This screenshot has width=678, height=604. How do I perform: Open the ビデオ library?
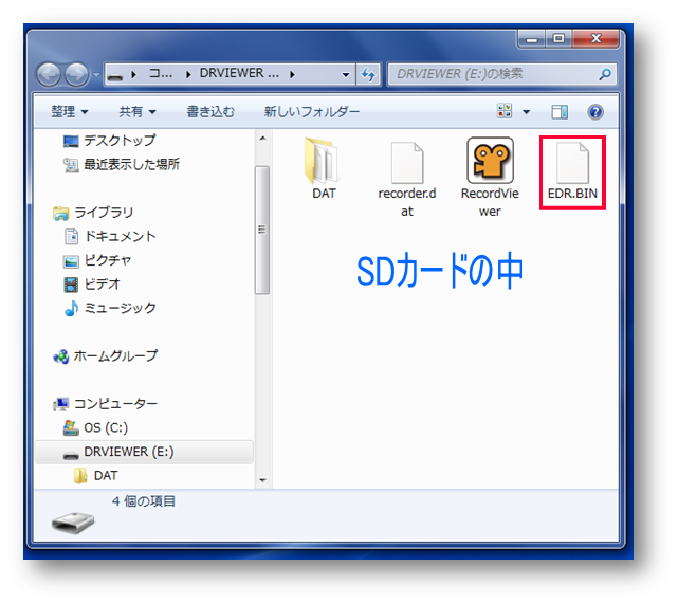[x=92, y=284]
